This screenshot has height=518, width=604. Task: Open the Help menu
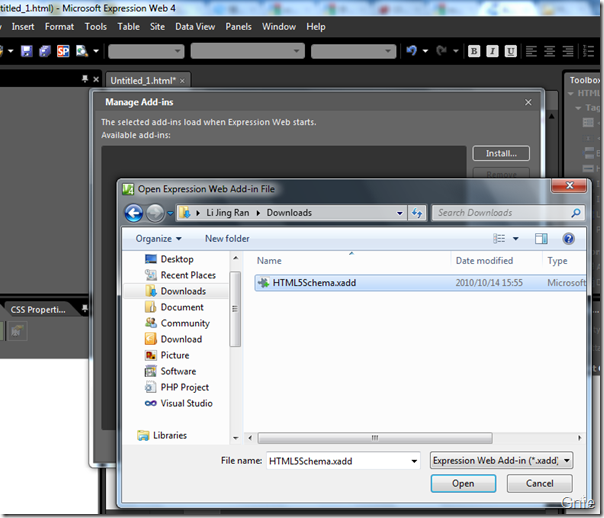[x=316, y=27]
